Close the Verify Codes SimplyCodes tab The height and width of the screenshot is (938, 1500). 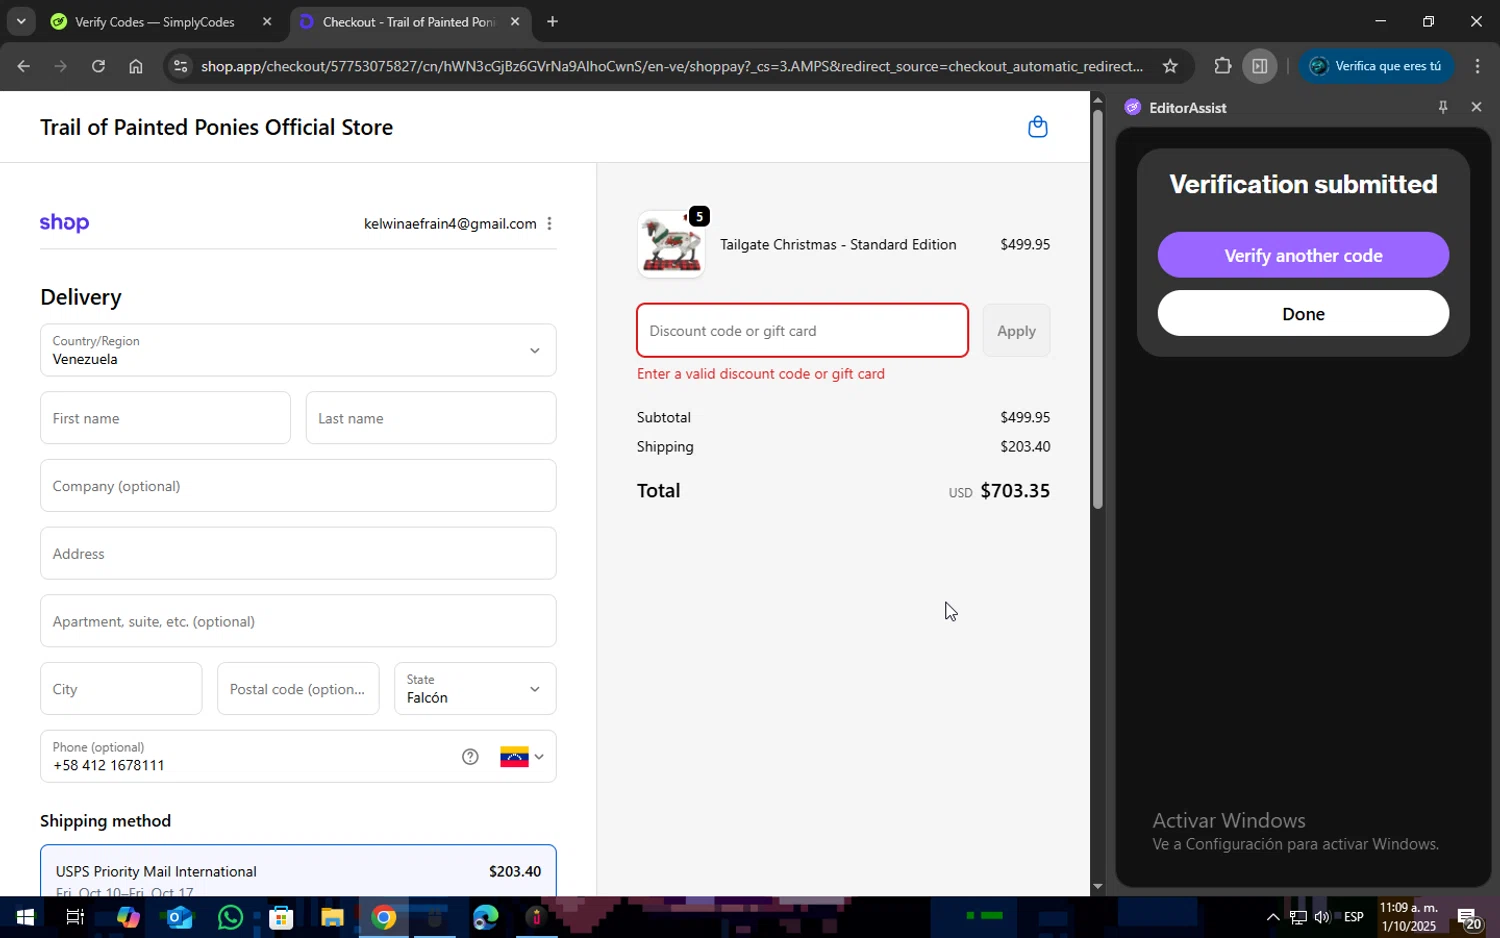click(x=267, y=22)
